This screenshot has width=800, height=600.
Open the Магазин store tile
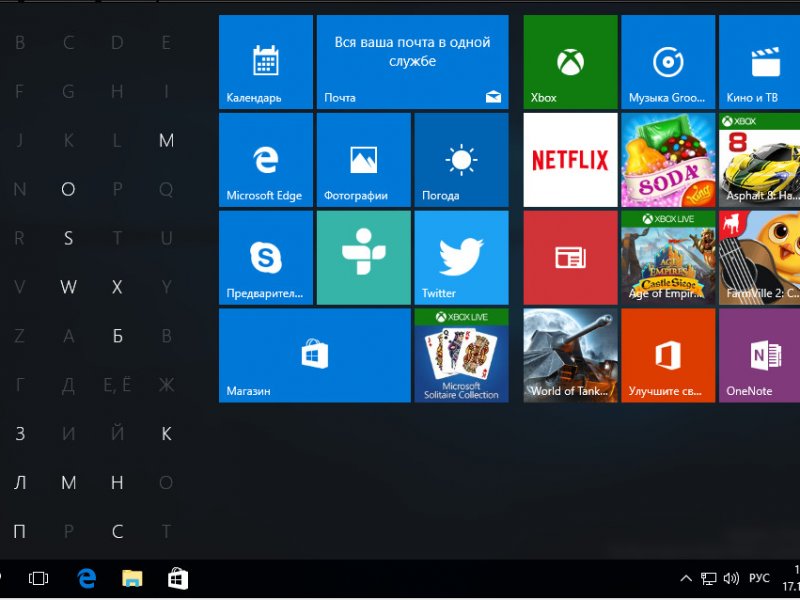315,356
